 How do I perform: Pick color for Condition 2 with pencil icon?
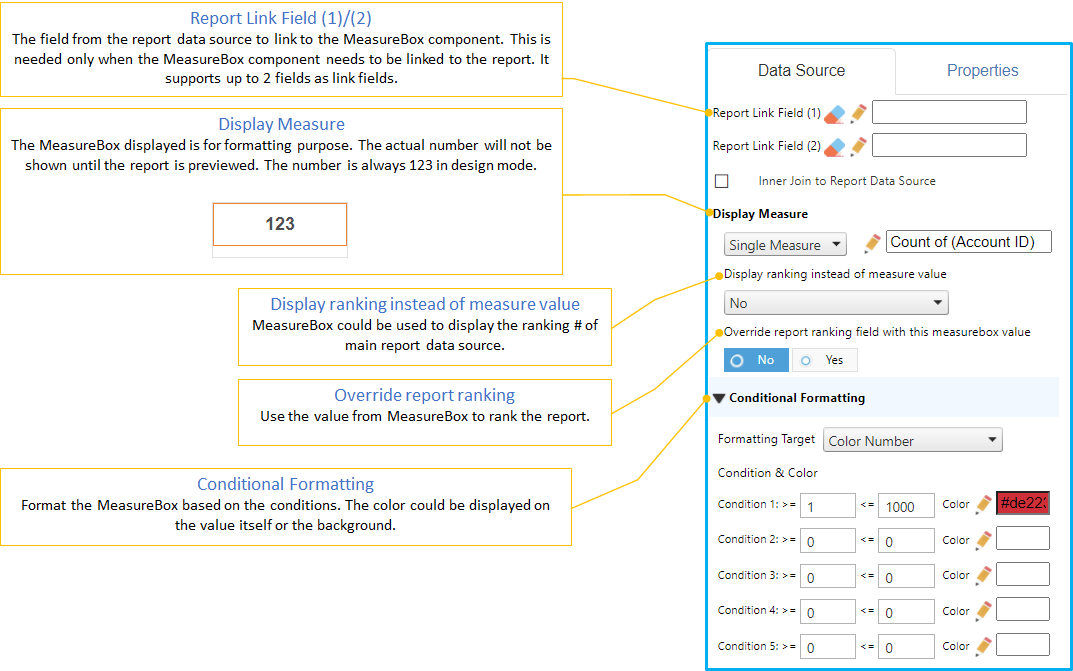(x=983, y=540)
